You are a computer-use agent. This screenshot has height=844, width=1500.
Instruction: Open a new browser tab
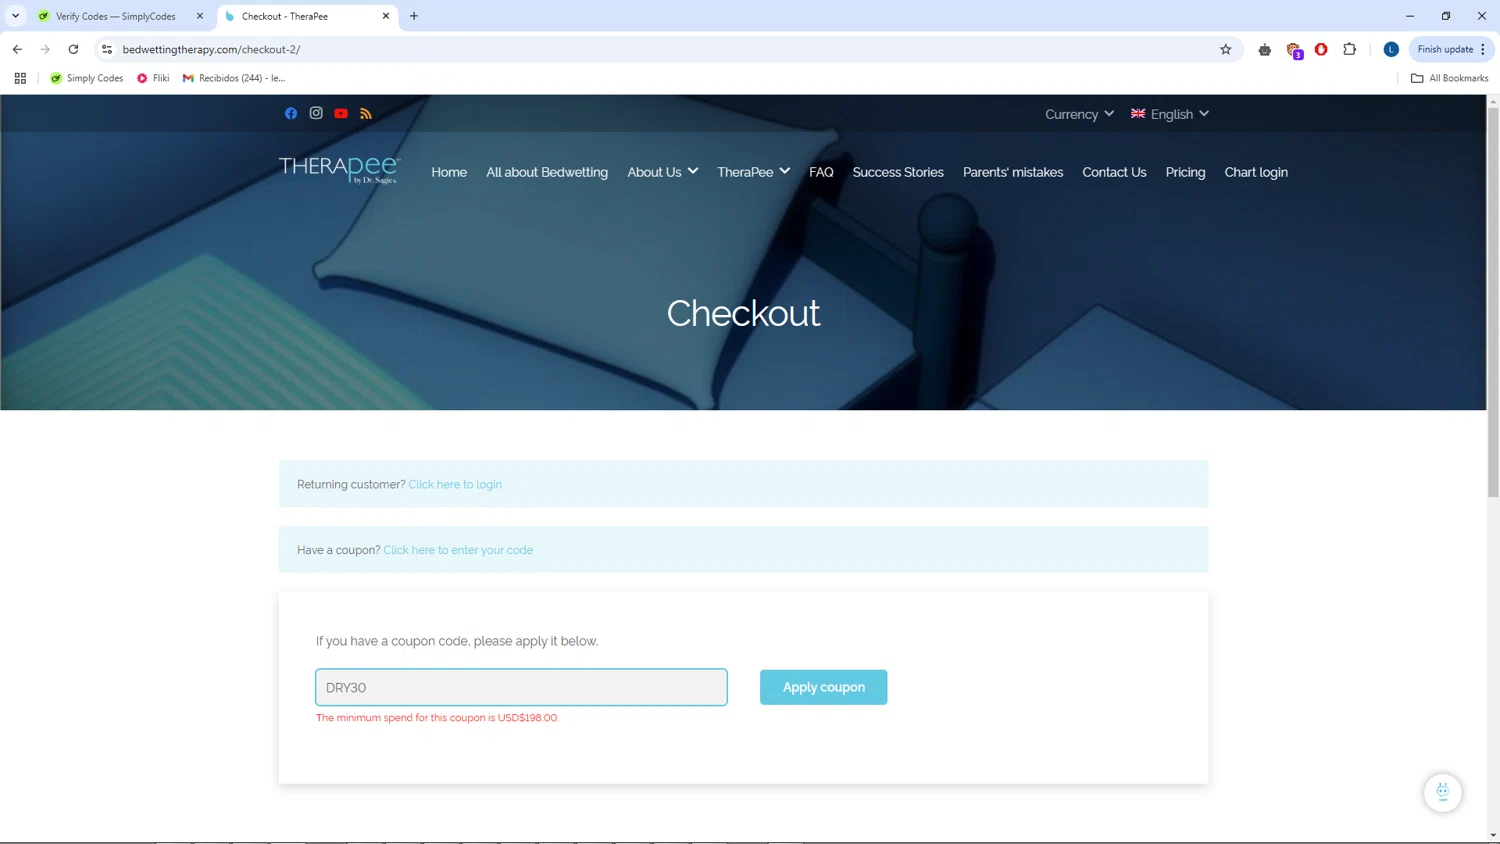[x=414, y=16]
